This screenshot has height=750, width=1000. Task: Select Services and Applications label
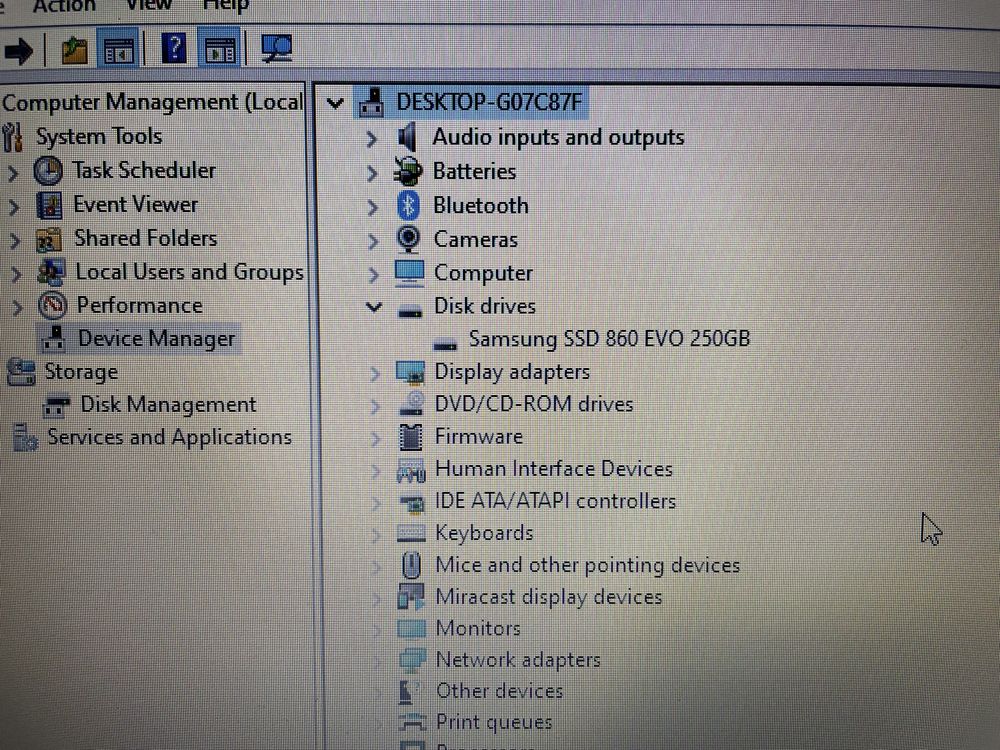[x=170, y=438]
